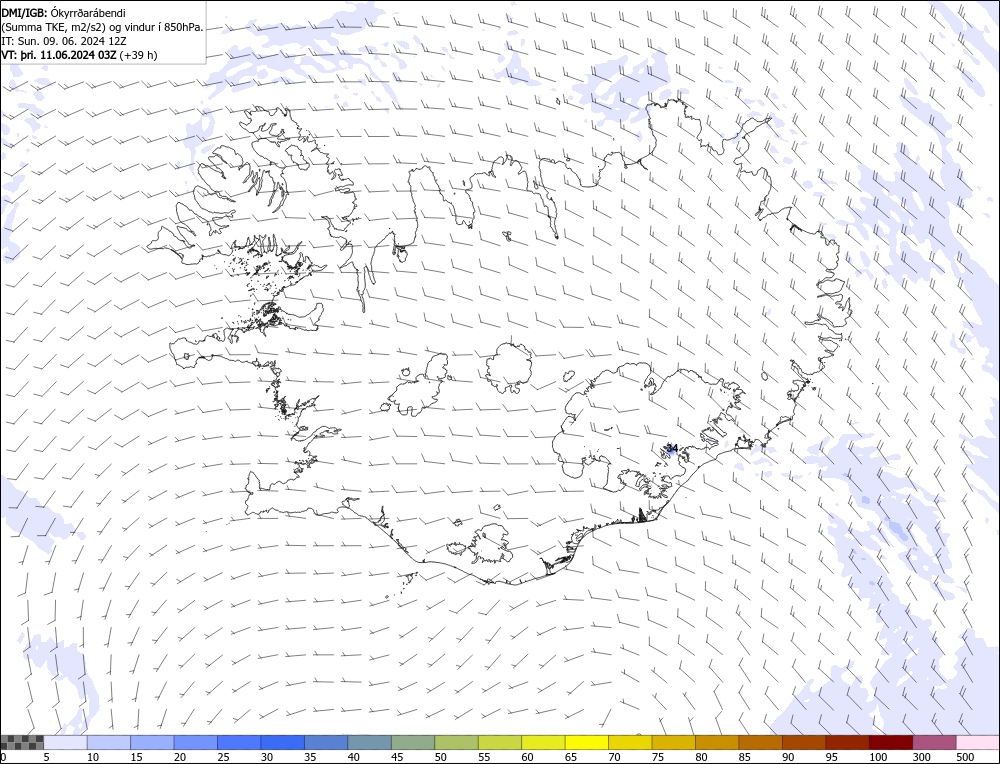
Task: Click the pale pink above-500 legend swatch
Action: click(x=977, y=742)
